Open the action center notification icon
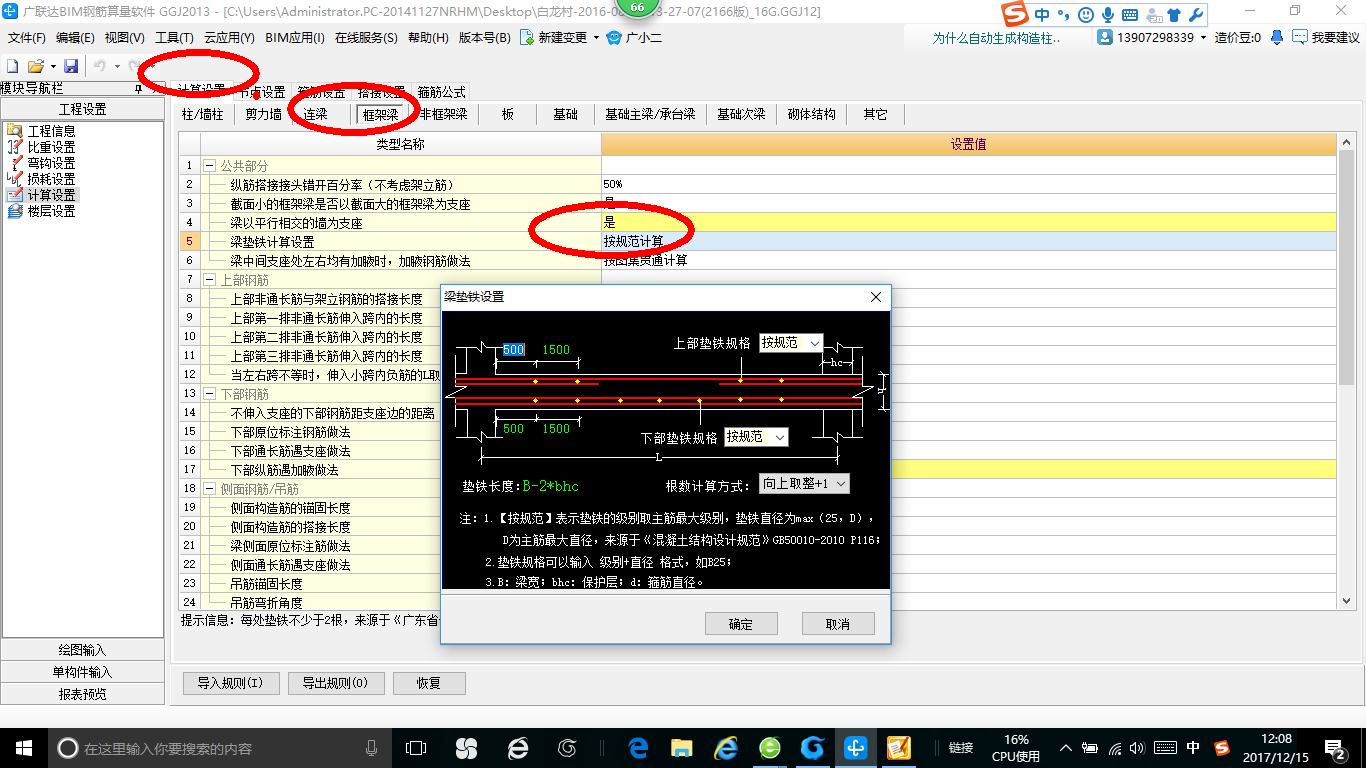Screen dimensions: 1366x768 1336,747
